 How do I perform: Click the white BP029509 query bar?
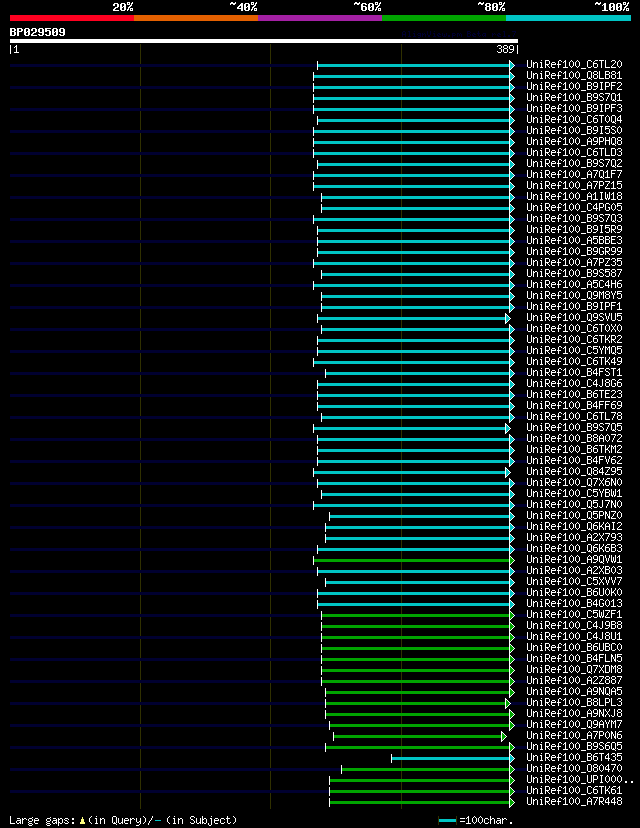pyautogui.click(x=264, y=41)
